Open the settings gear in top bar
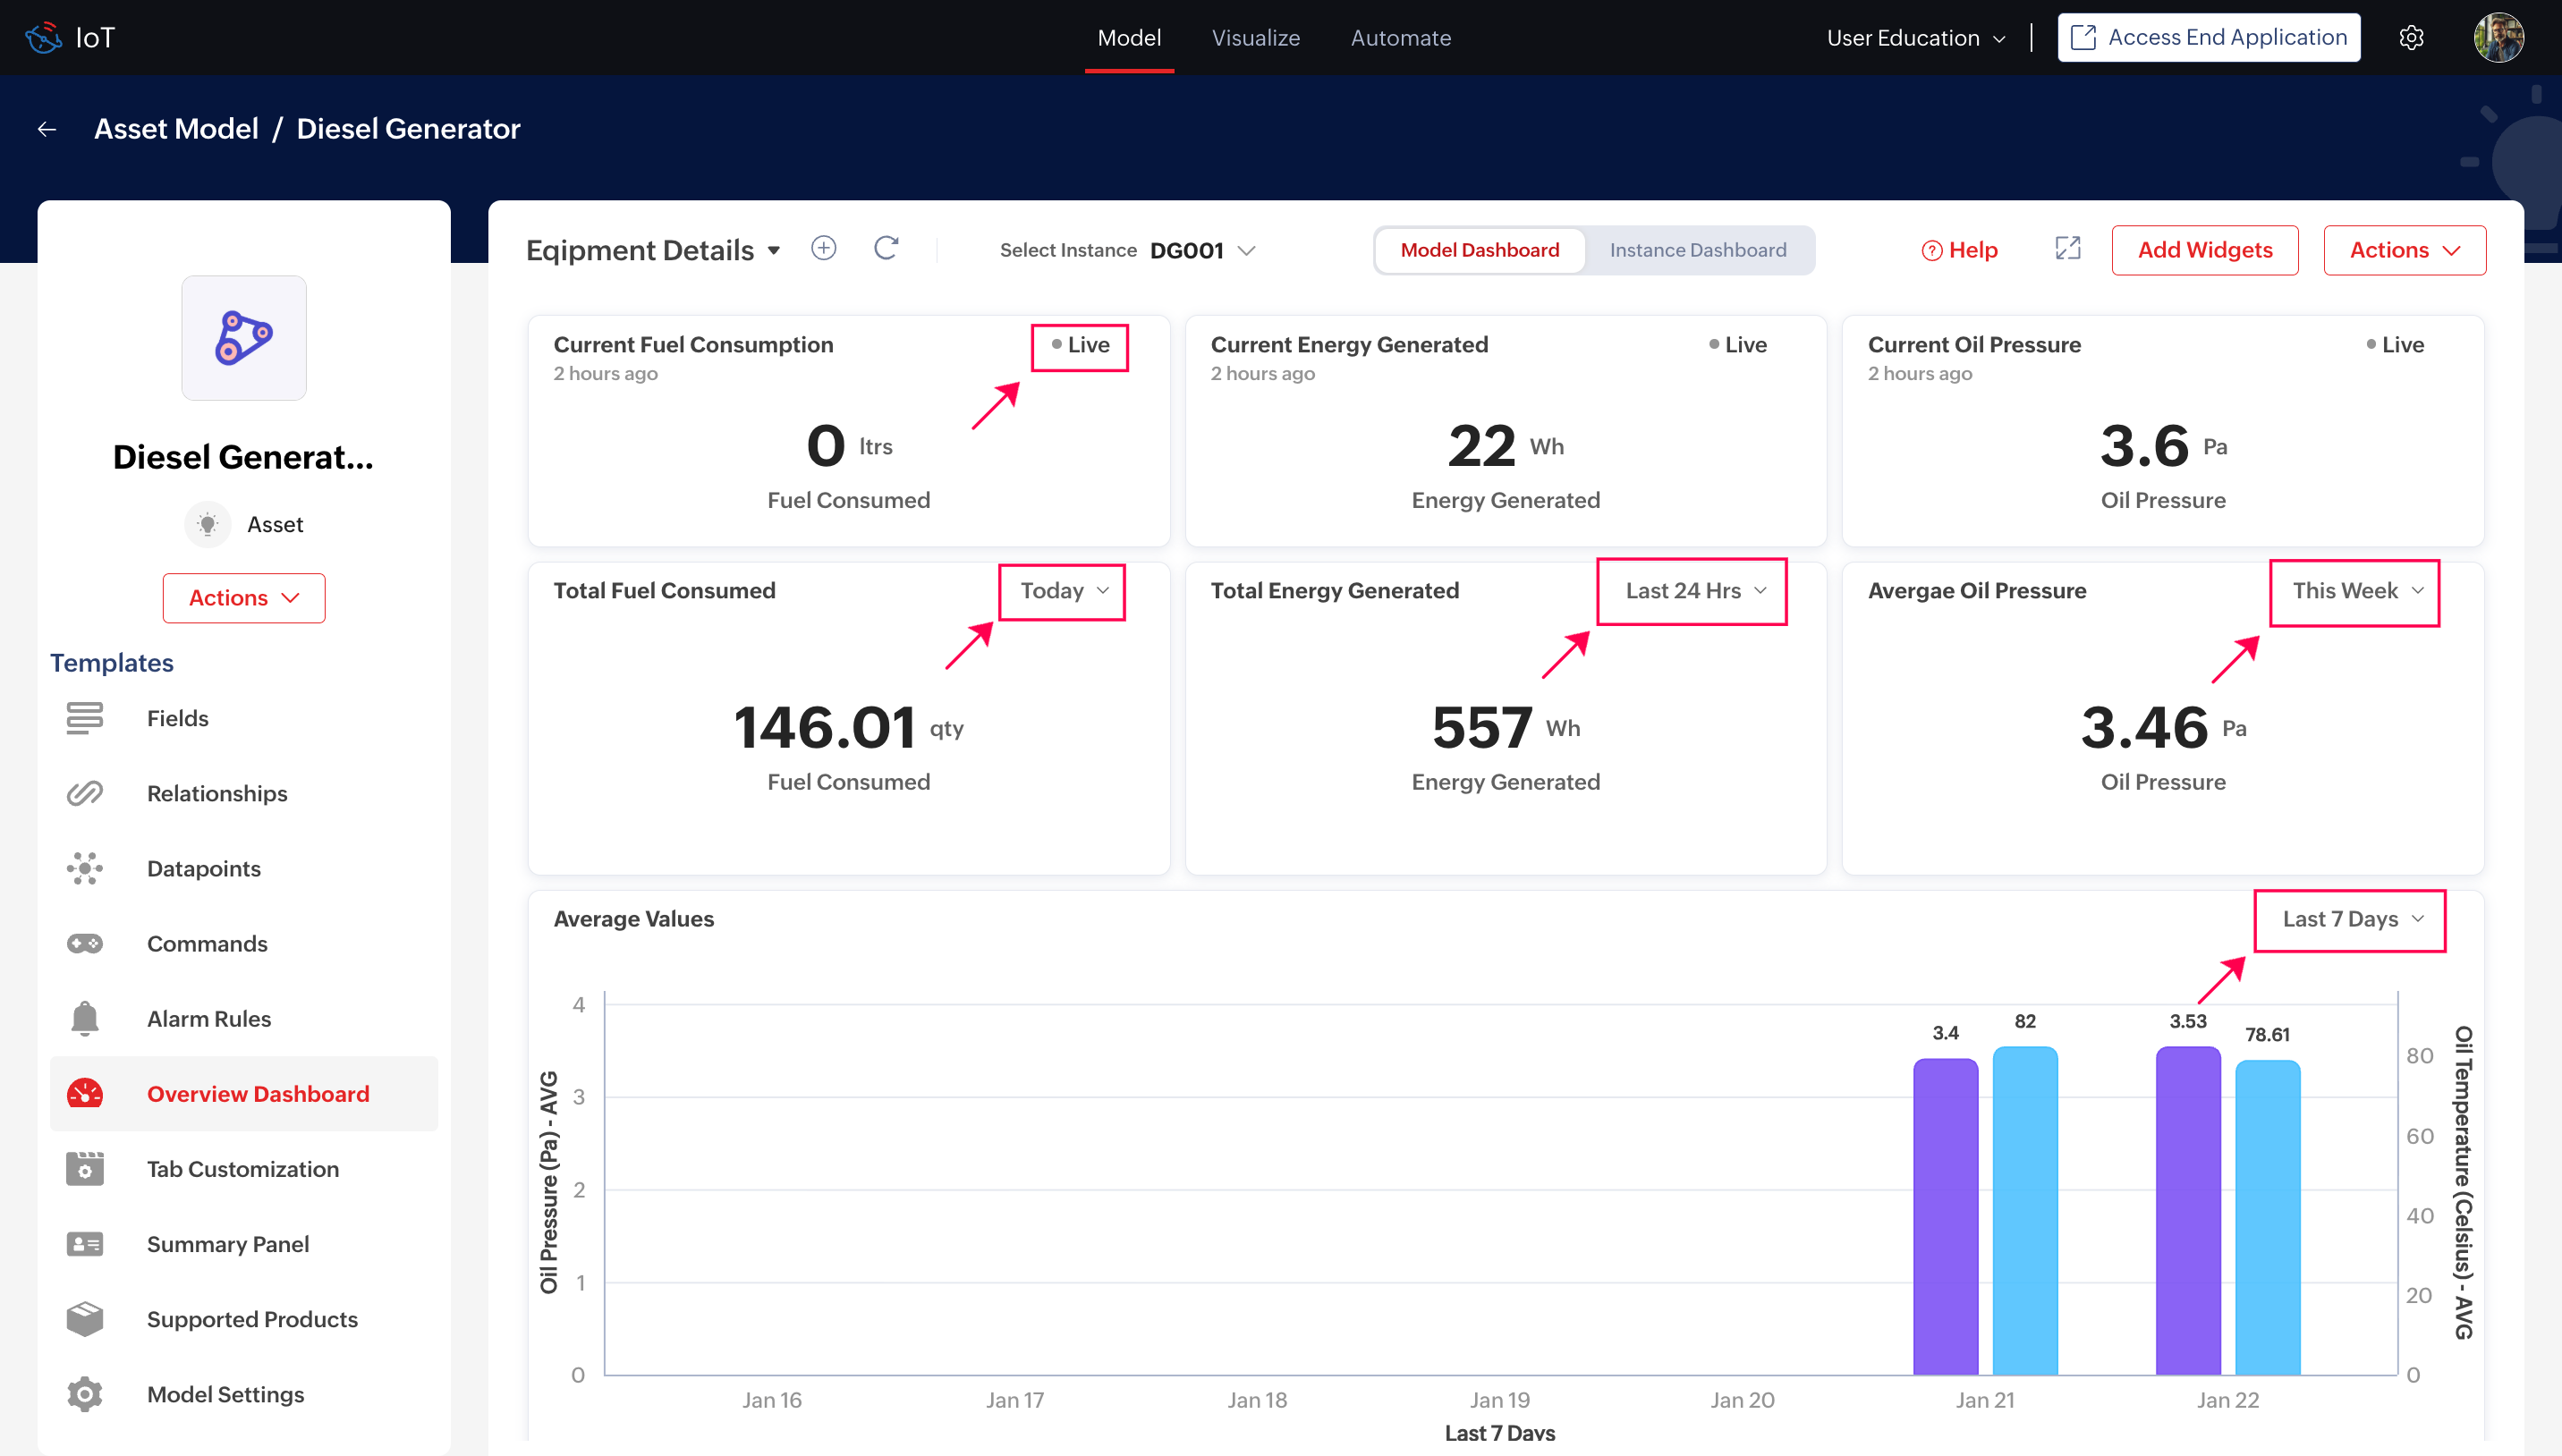2562x1456 pixels. (x=2411, y=38)
